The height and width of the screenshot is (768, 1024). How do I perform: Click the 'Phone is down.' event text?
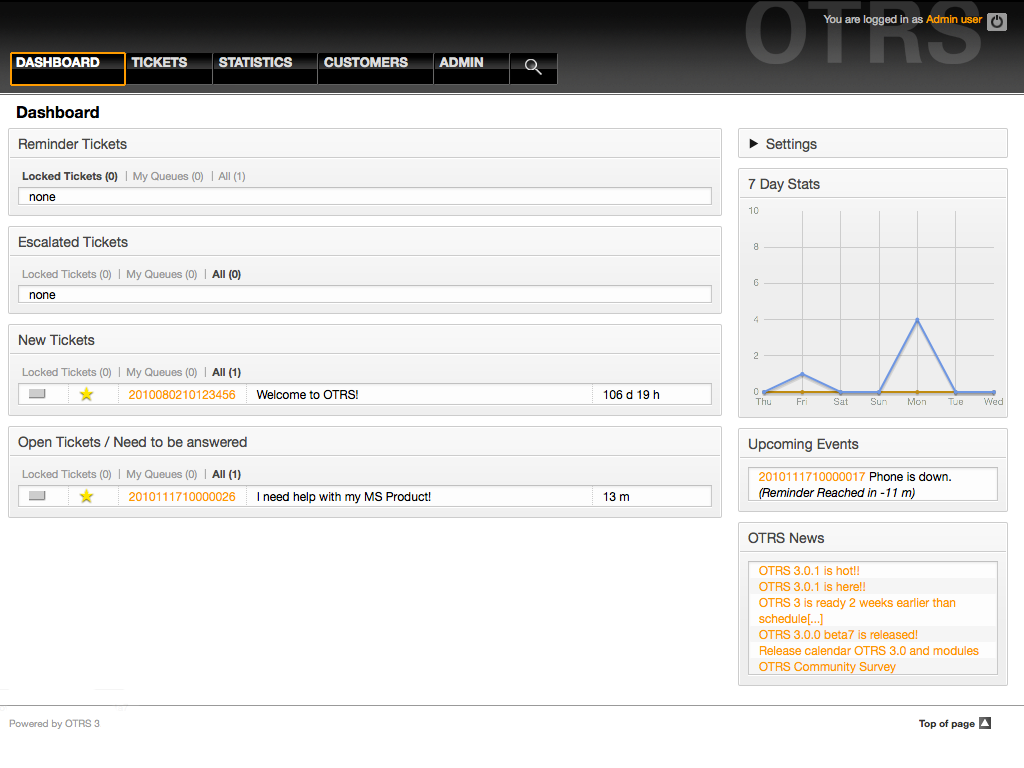point(910,477)
